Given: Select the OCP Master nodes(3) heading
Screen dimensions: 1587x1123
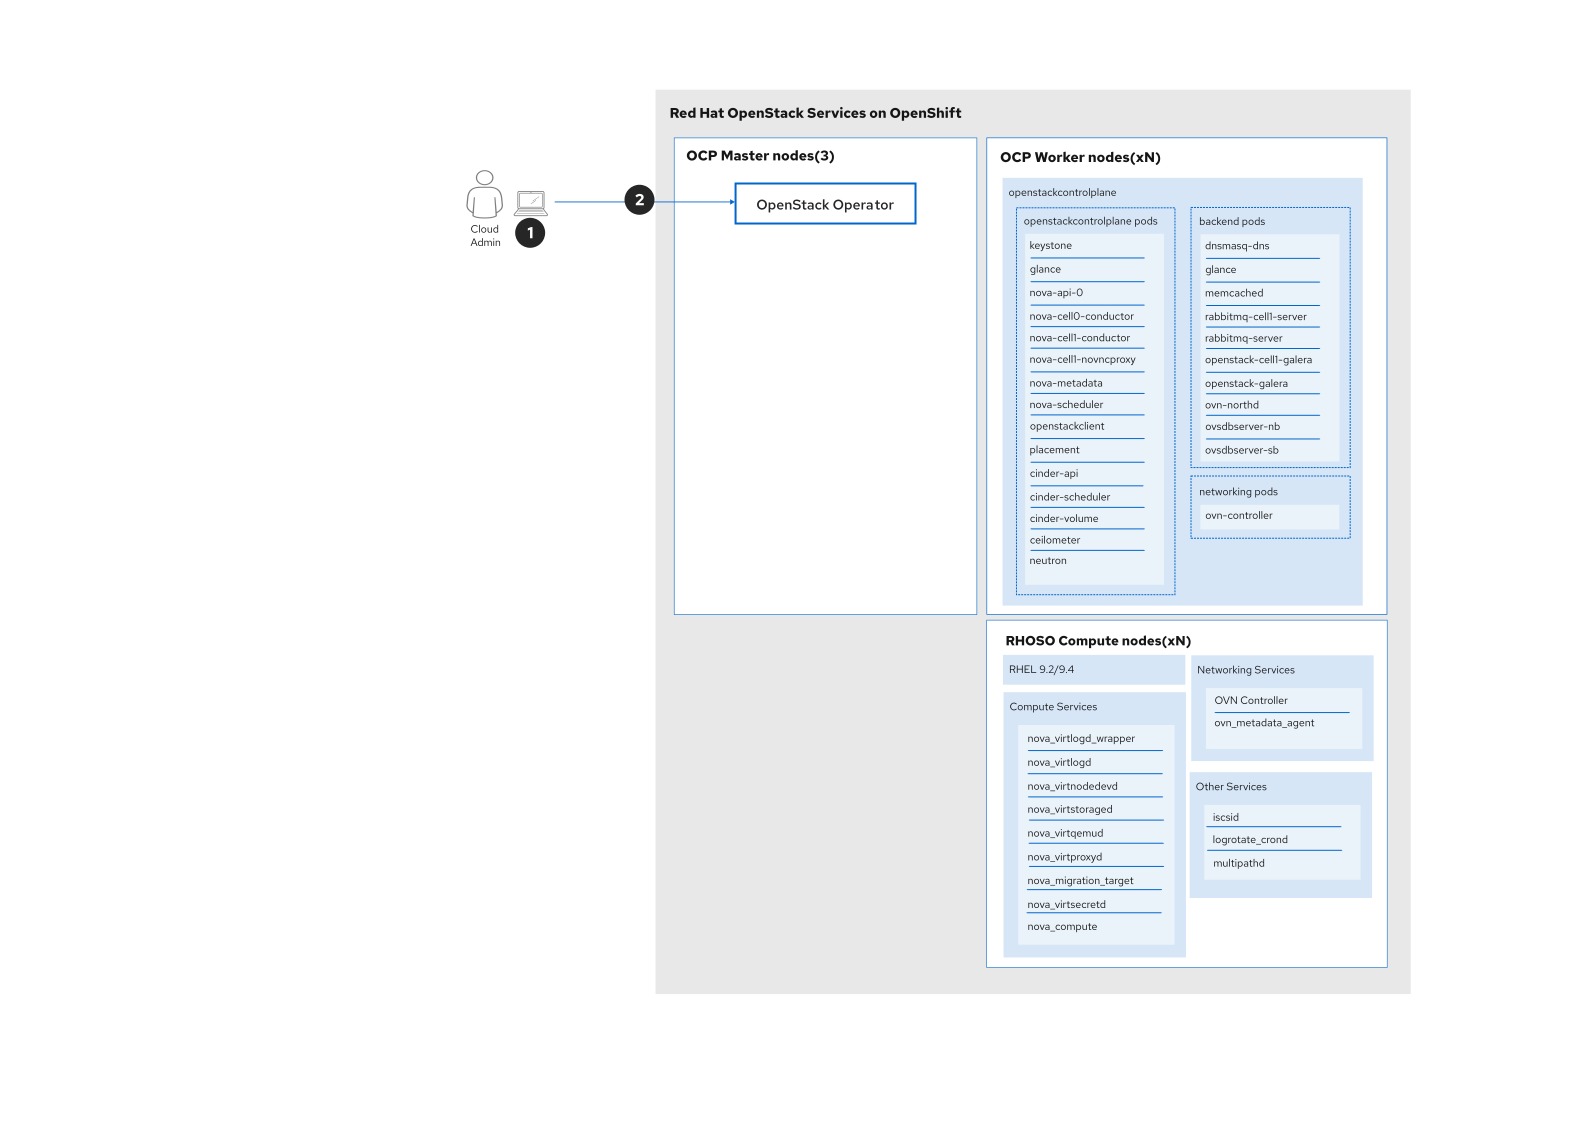Looking at the screenshot, I should point(760,156).
